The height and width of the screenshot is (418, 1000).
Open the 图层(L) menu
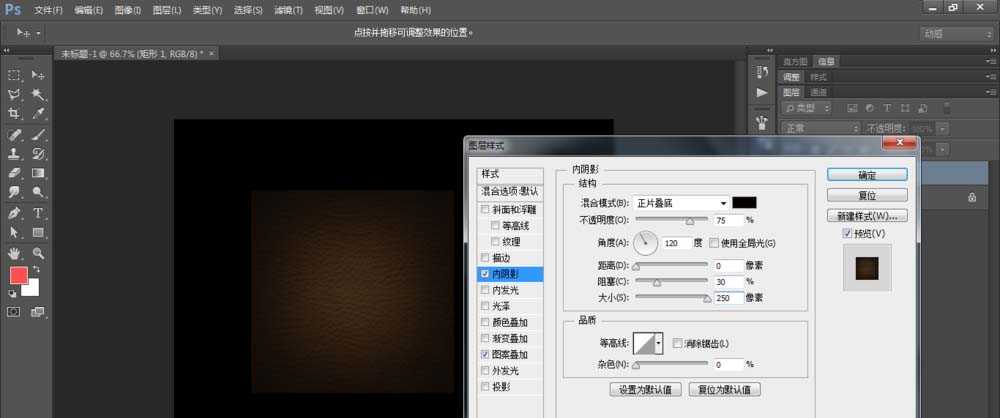pos(168,10)
